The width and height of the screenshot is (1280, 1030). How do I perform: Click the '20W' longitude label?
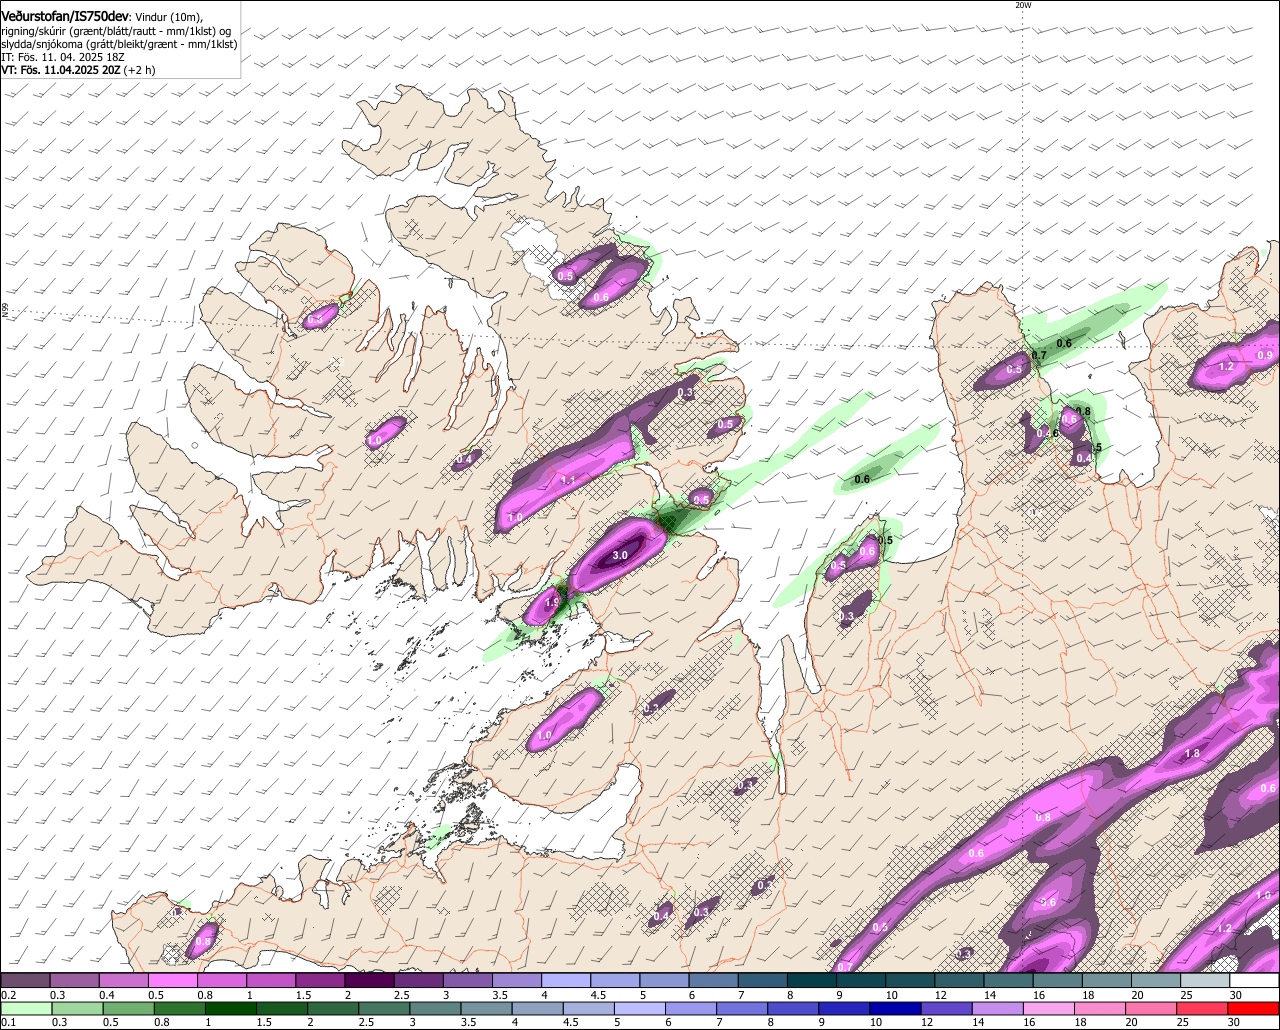point(1022,5)
